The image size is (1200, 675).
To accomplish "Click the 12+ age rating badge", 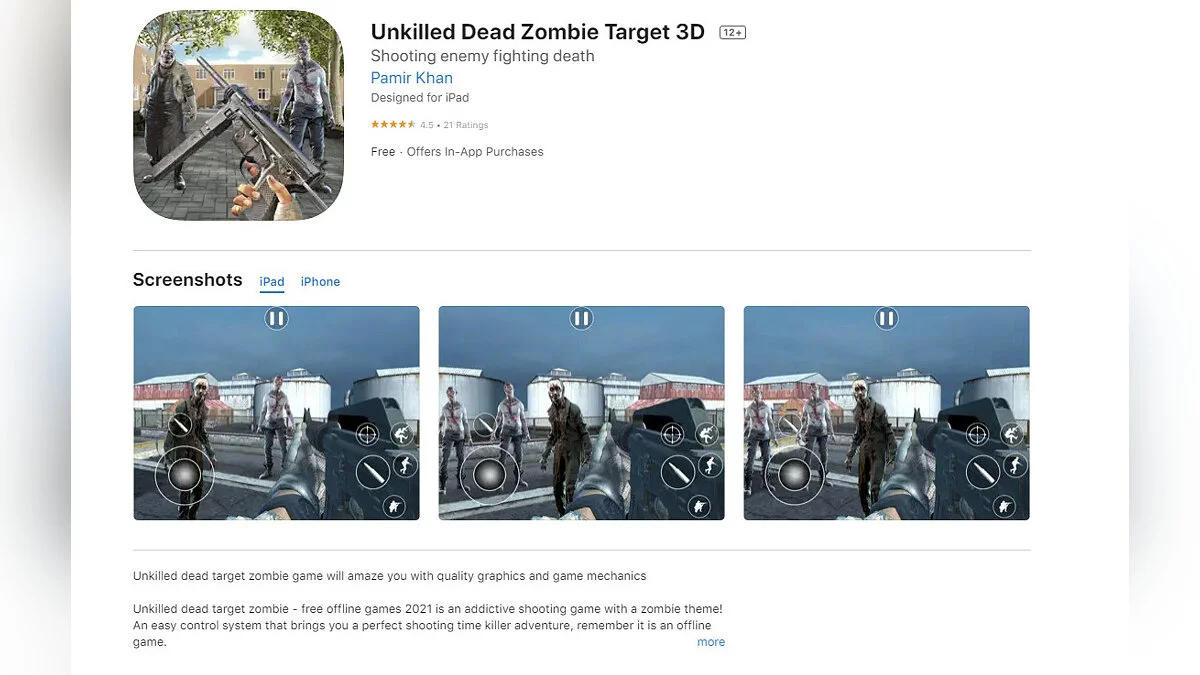I will [x=733, y=33].
